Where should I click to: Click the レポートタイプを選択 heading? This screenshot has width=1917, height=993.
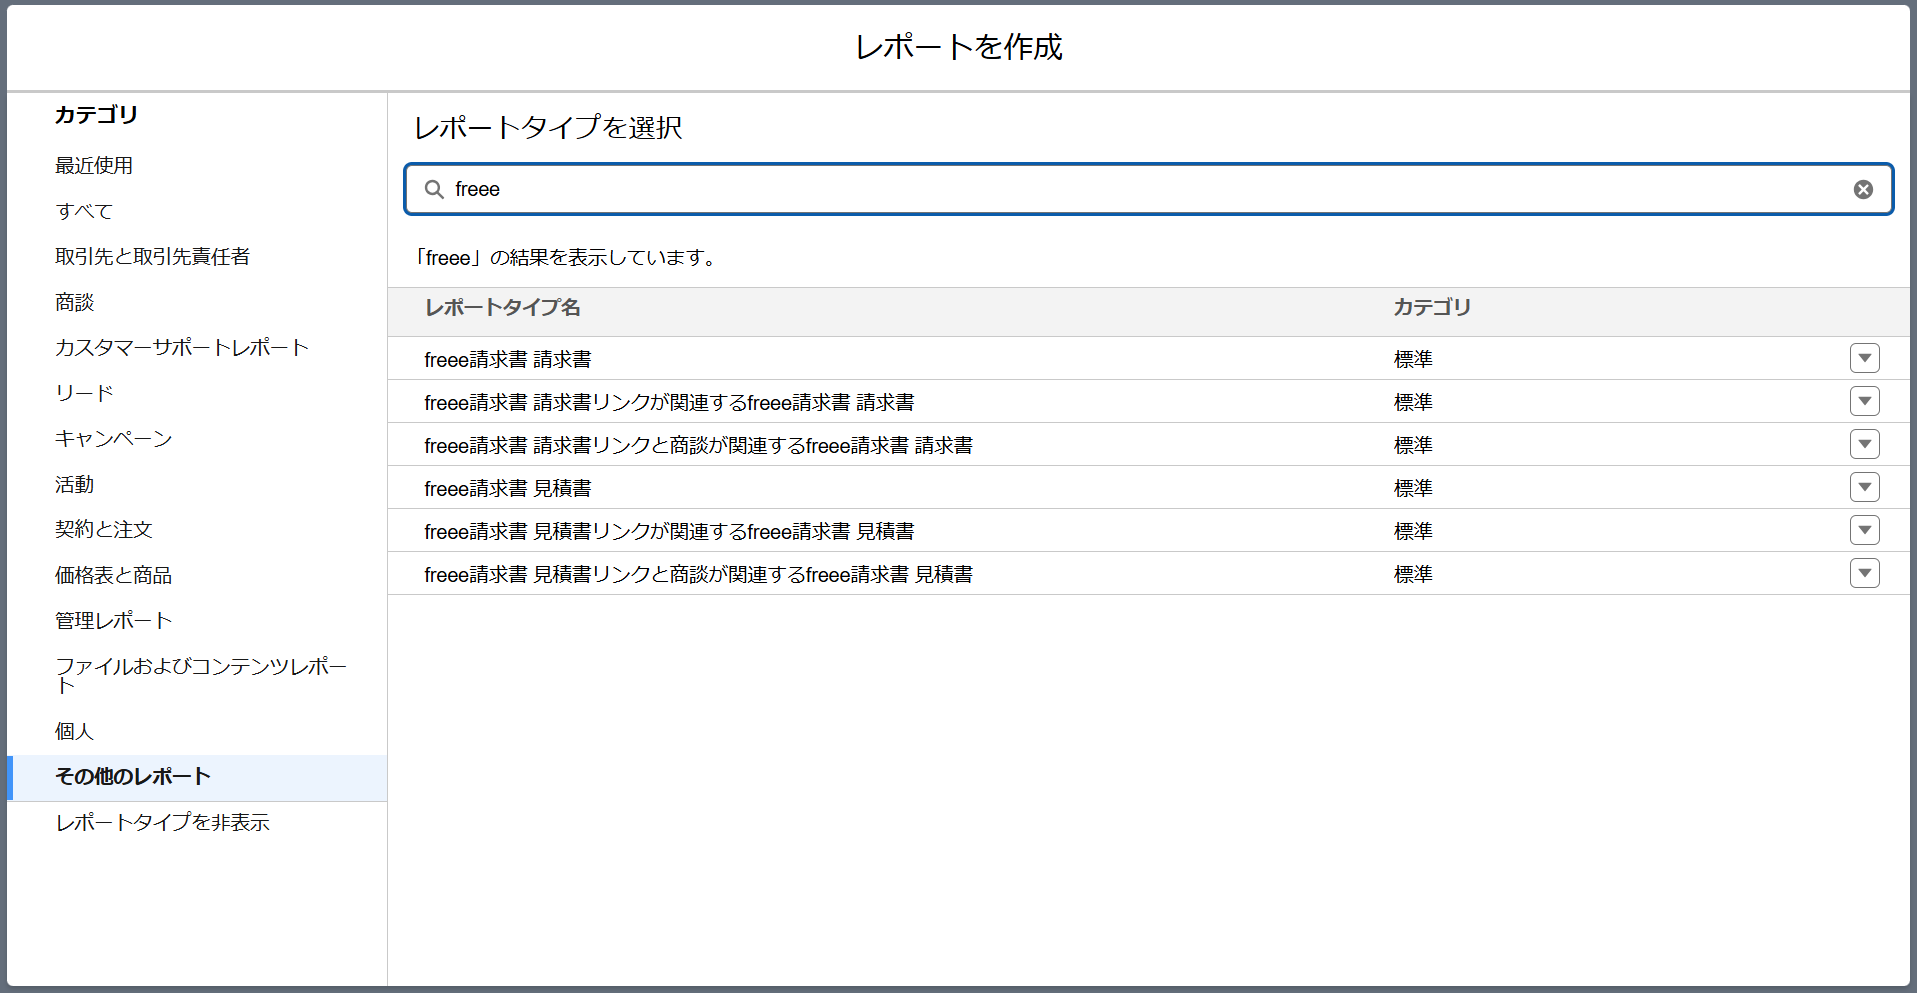pos(548,127)
